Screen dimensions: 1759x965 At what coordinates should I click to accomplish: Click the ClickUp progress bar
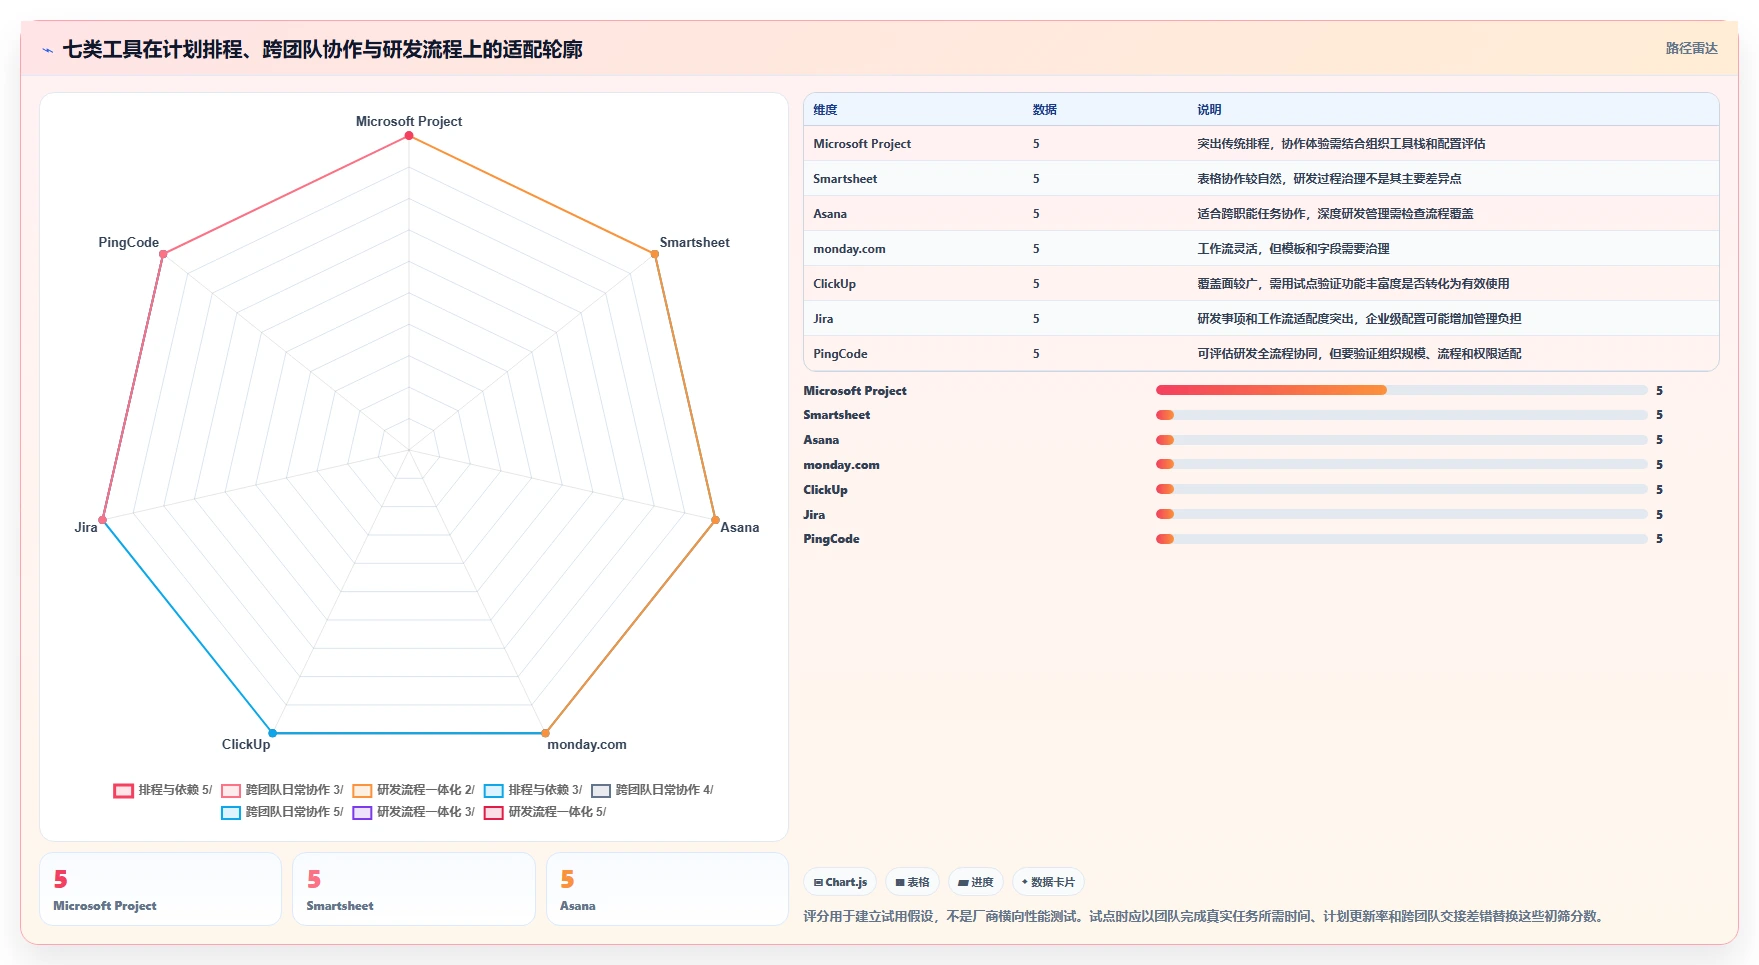[1401, 489]
